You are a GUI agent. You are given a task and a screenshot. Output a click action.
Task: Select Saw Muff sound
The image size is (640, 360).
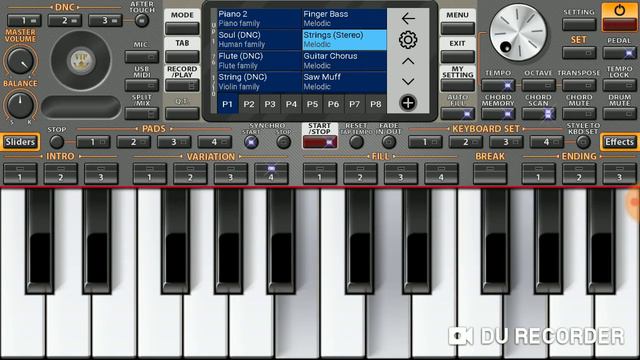coord(344,82)
